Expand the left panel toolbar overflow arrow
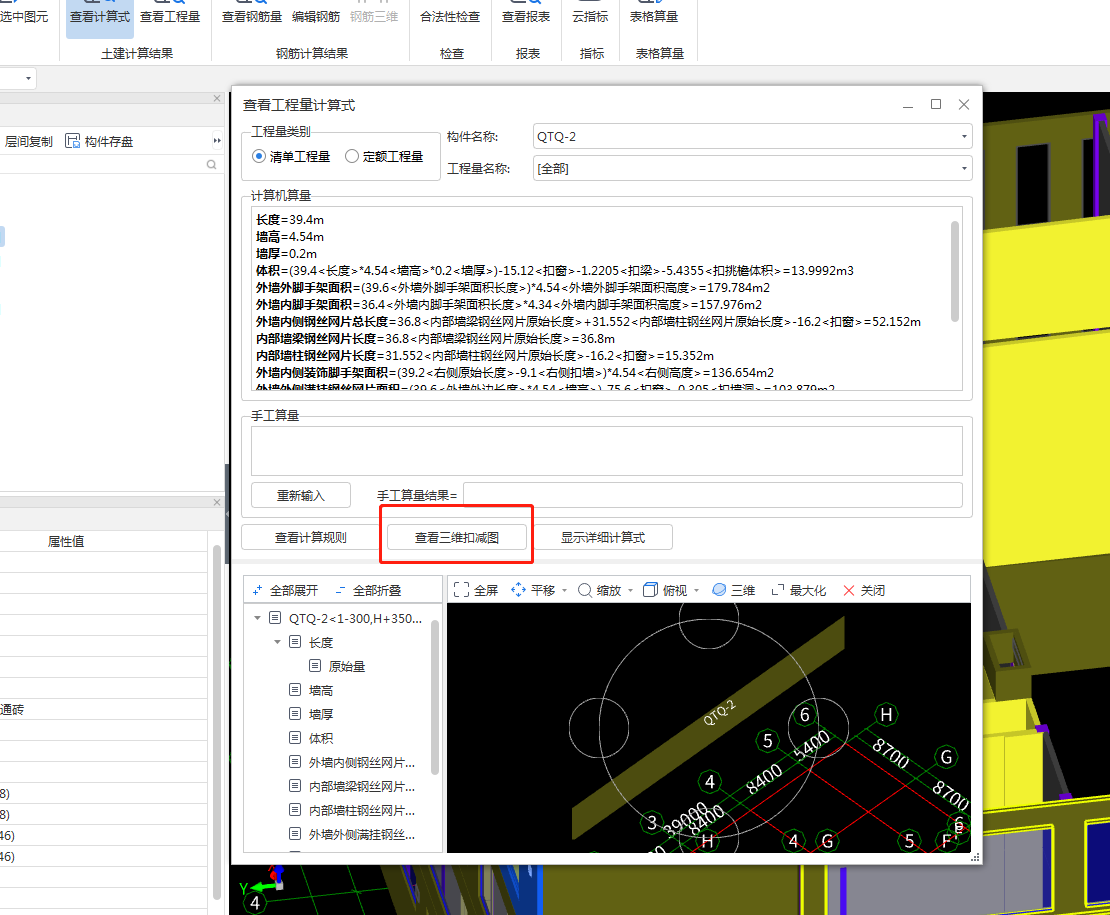This screenshot has width=1110, height=915. coord(217,141)
